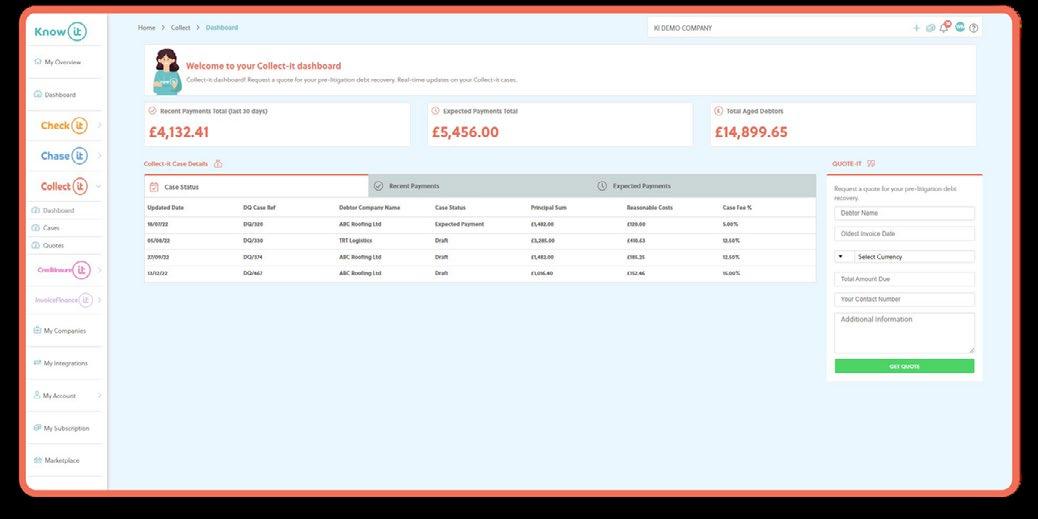Open the Select Currency dropdown
This screenshot has height=519, width=1038.
coord(904,257)
